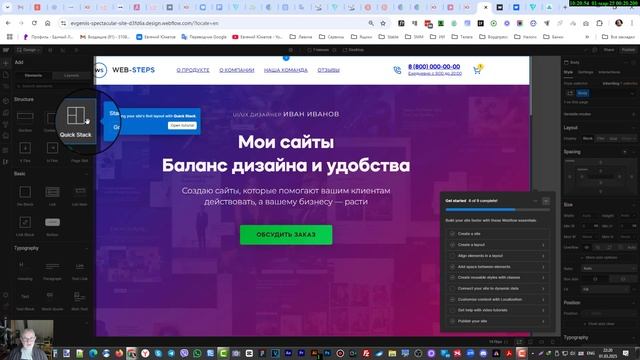
Task: Add a Button element from Basic
Action: tap(52, 226)
